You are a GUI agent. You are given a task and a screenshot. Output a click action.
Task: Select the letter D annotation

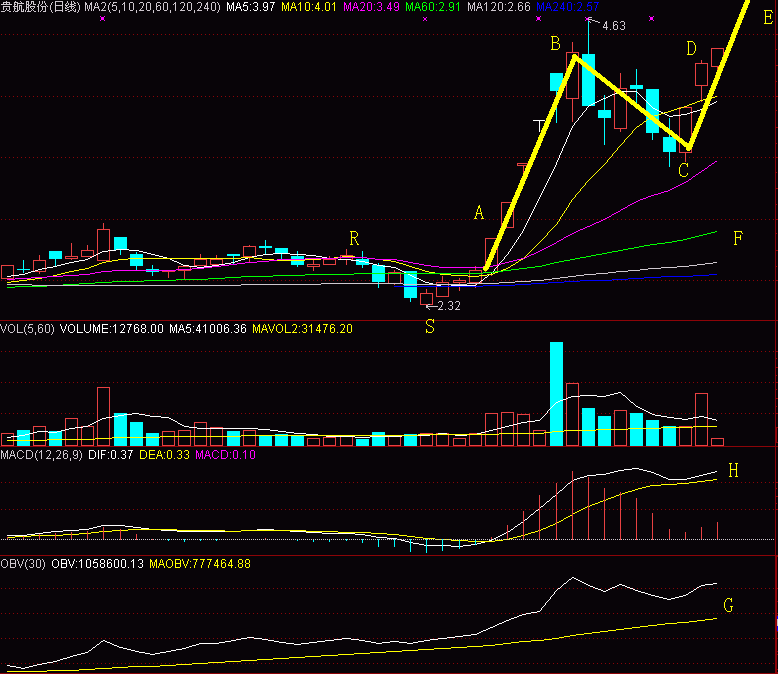tap(691, 48)
